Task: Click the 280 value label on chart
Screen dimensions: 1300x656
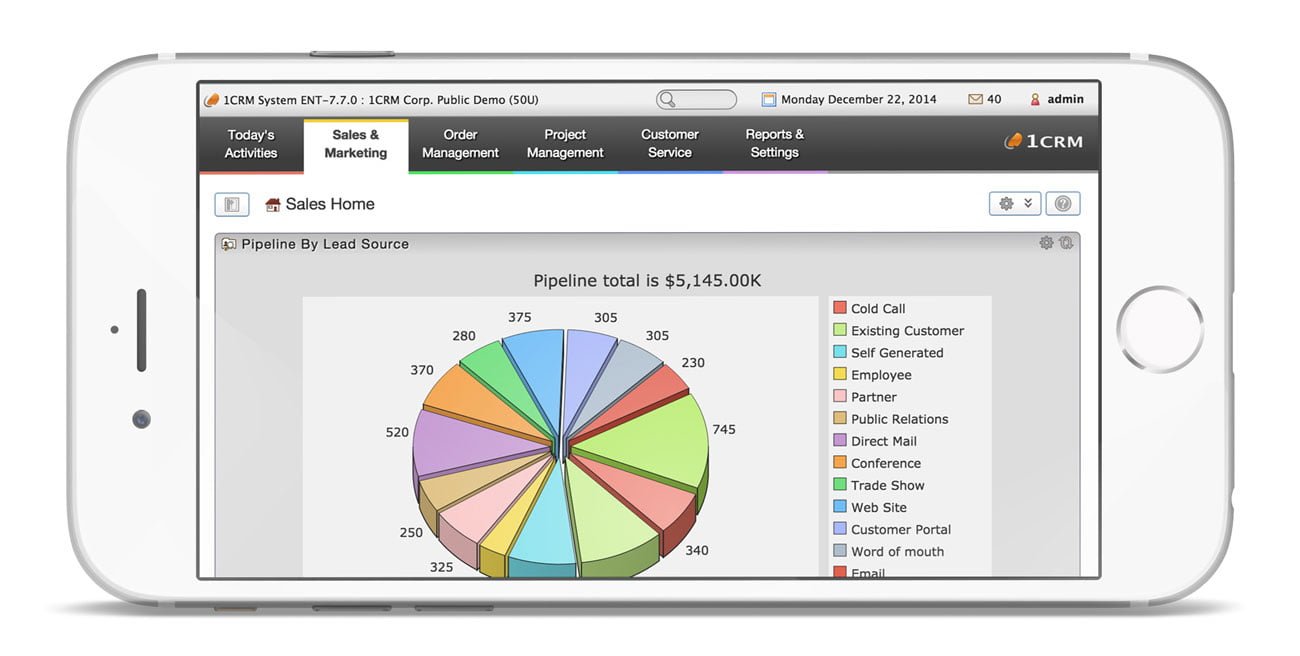Action: click(x=464, y=335)
